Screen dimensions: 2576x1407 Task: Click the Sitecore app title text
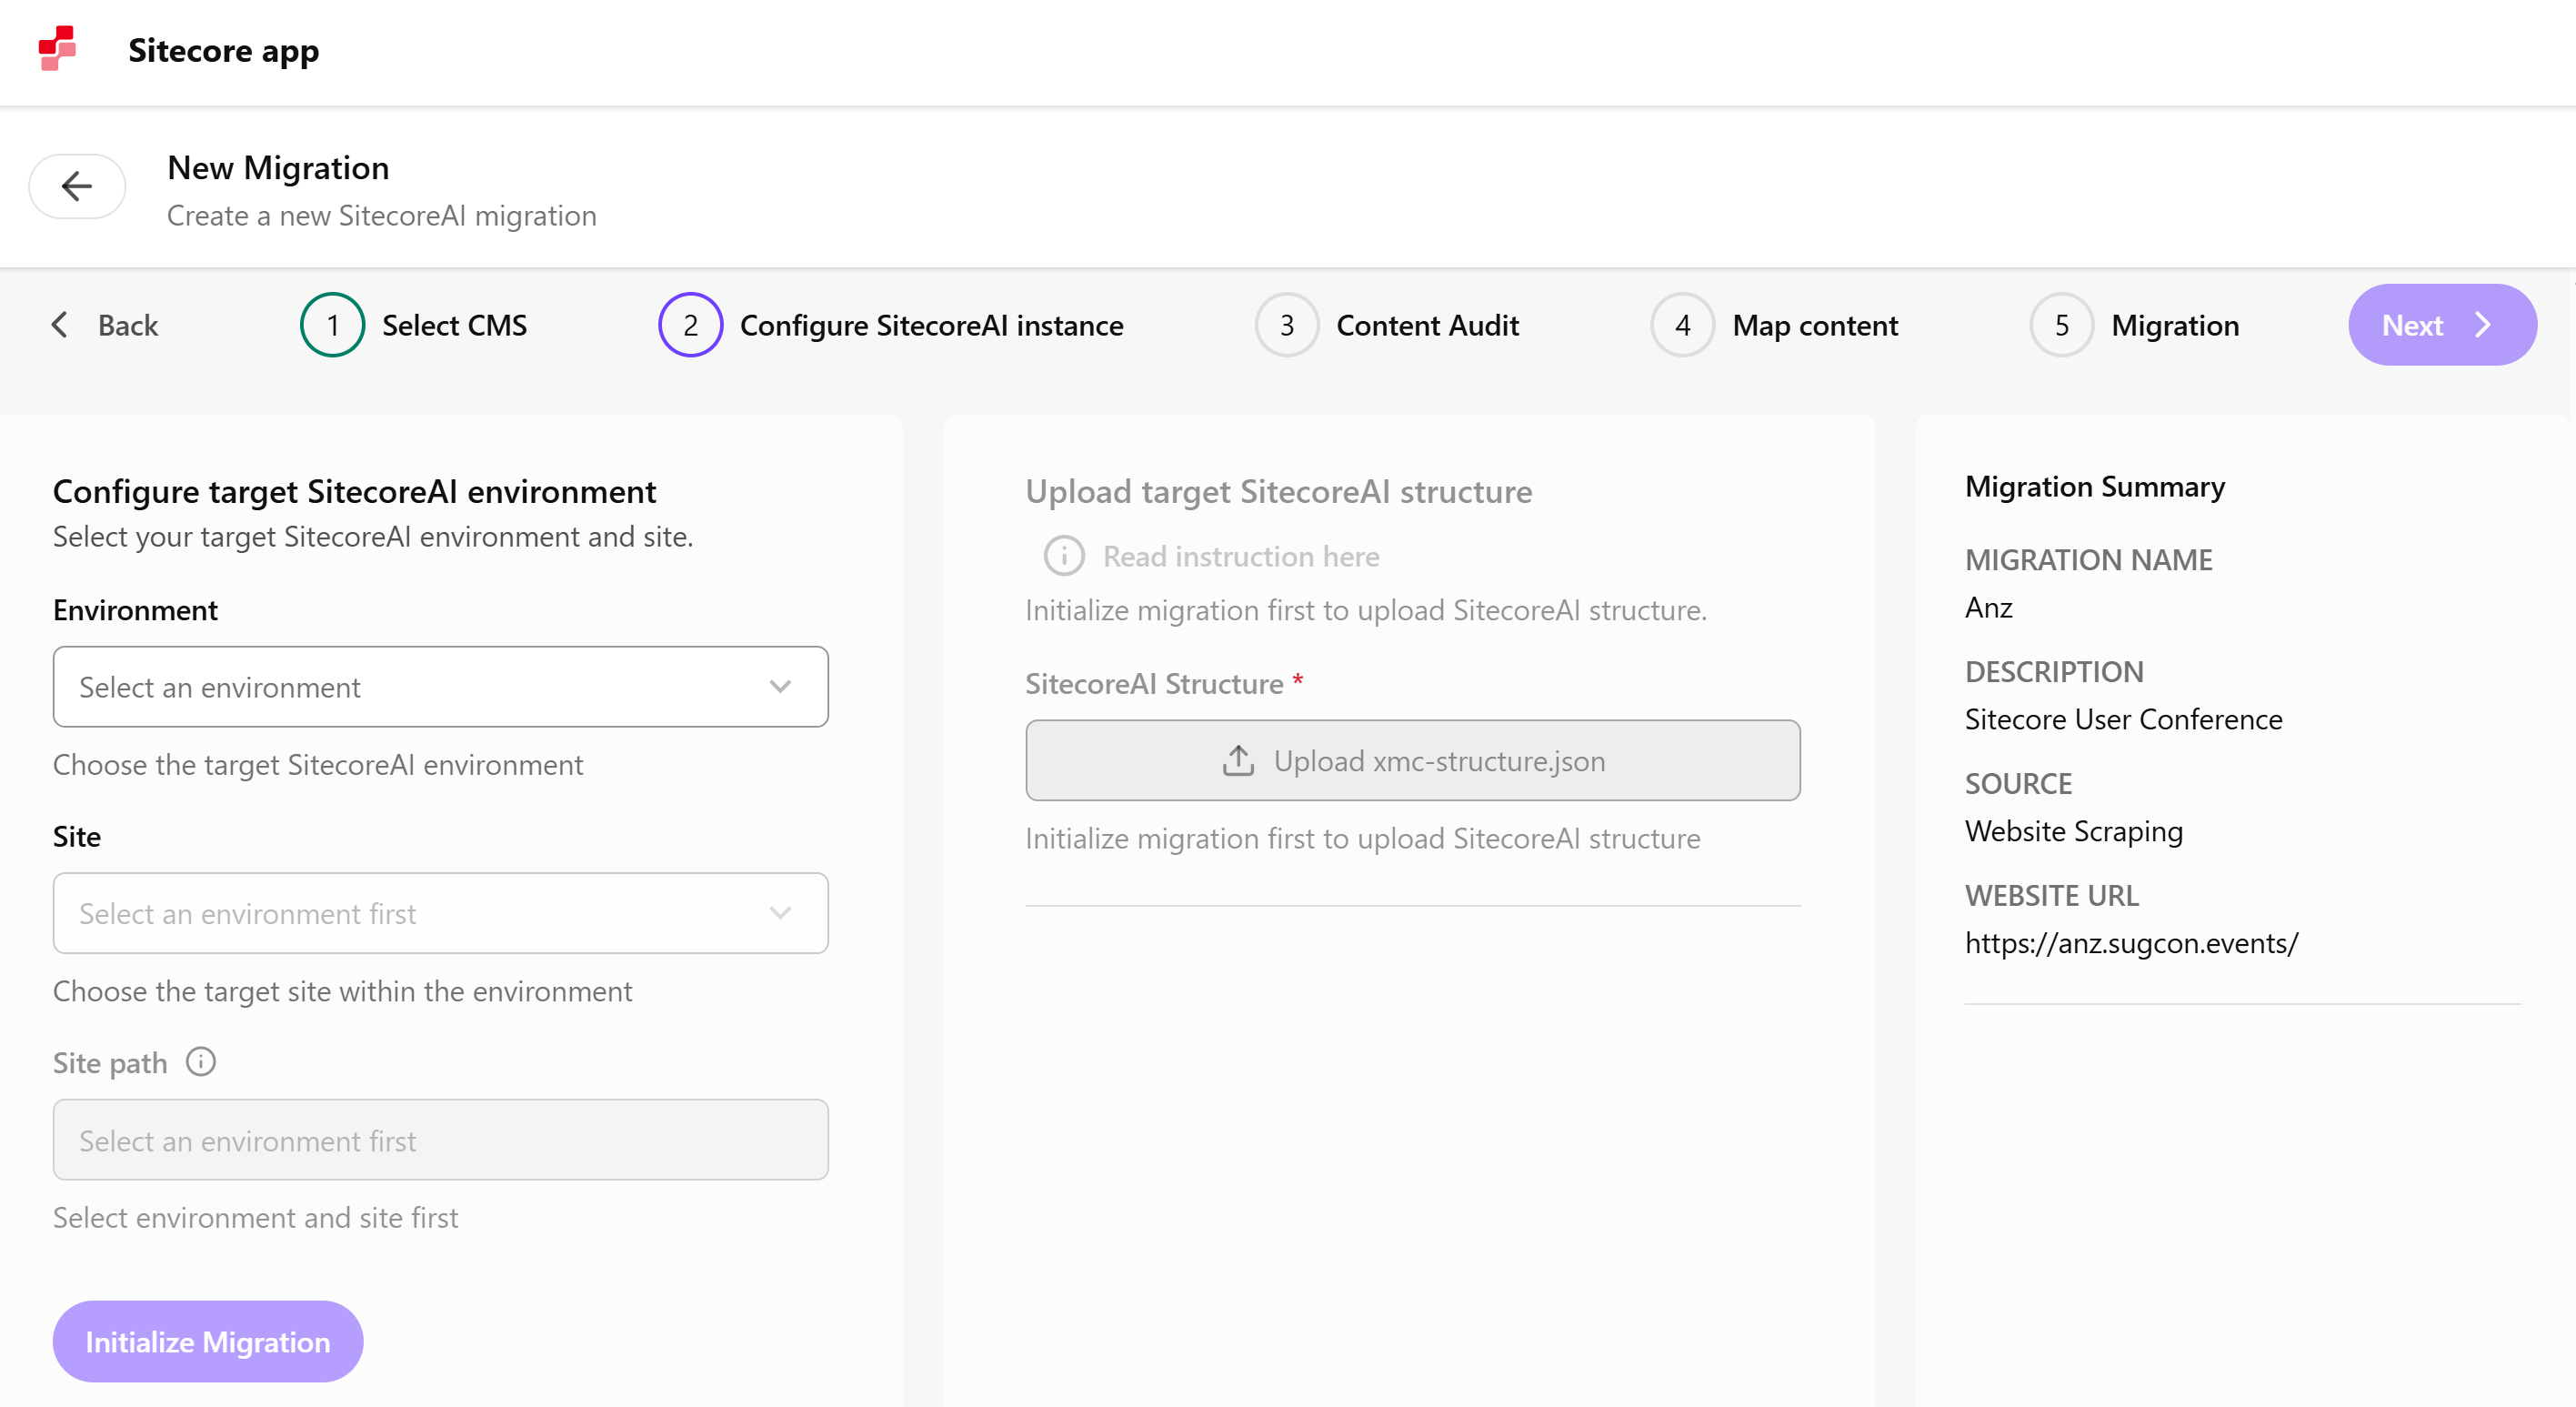pyautogui.click(x=224, y=50)
